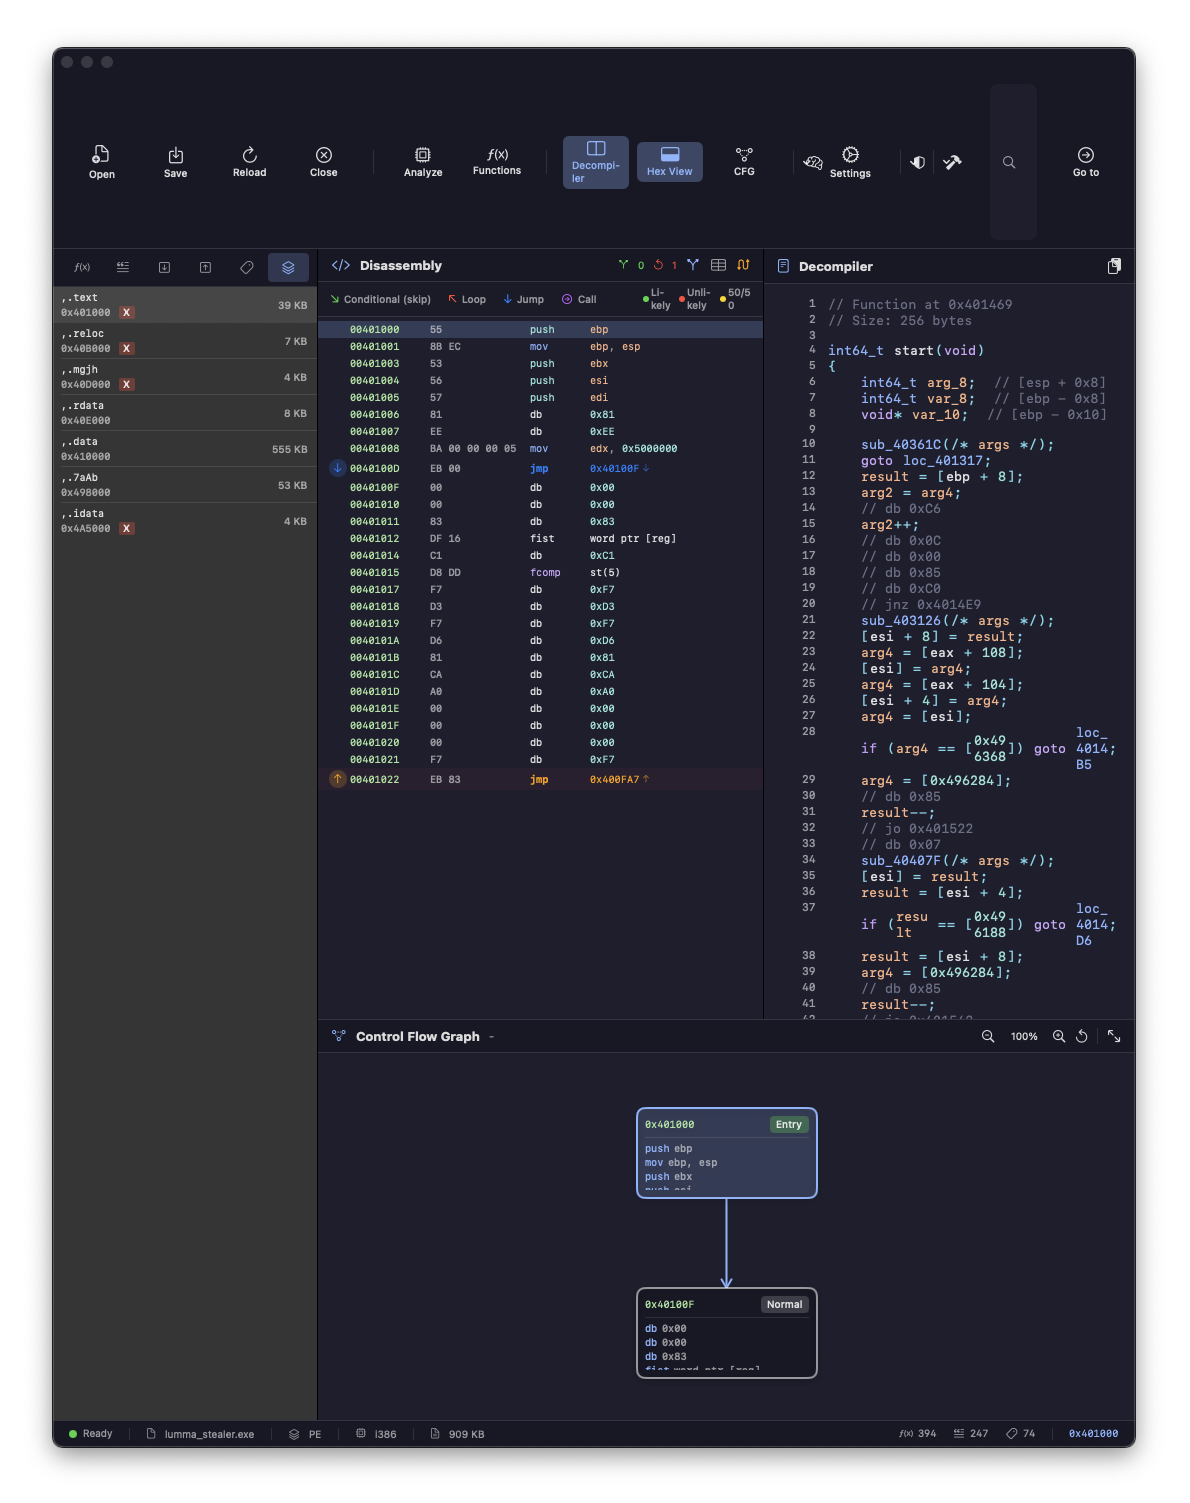
Task: Disable the .text section with its X toggle
Action: coord(126,312)
